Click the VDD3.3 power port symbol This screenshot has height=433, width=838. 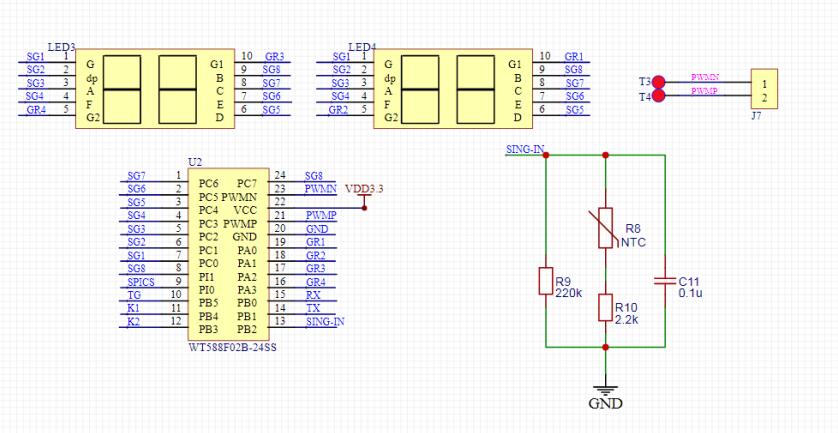364,195
